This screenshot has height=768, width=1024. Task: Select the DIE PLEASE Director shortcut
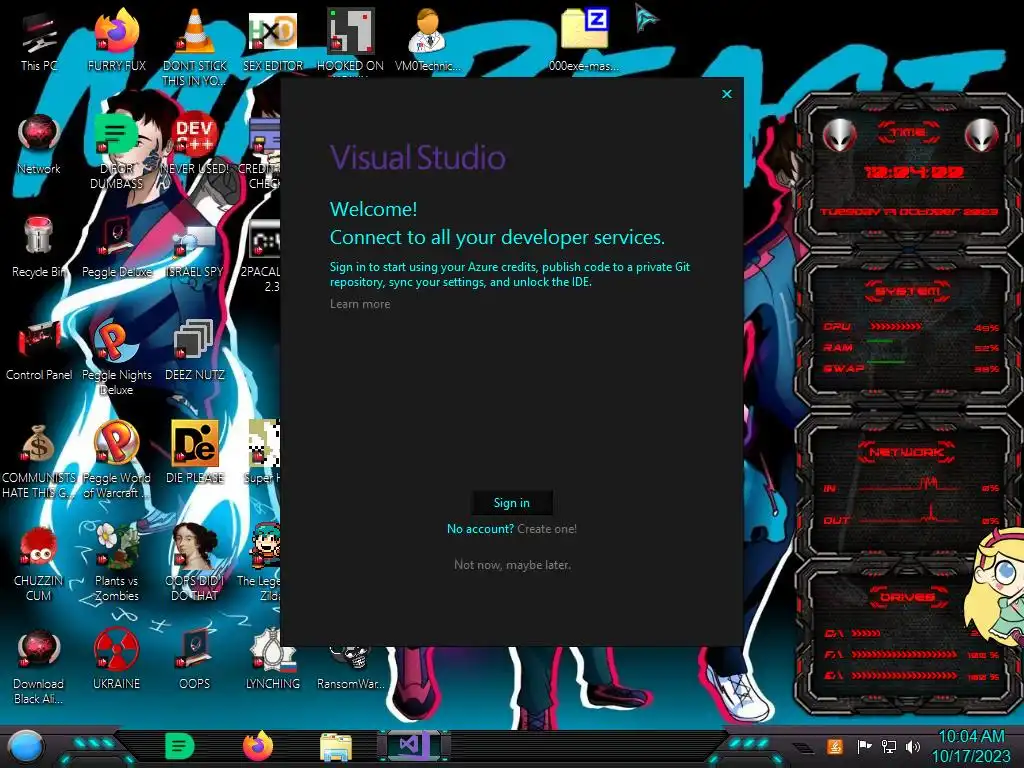(195, 452)
